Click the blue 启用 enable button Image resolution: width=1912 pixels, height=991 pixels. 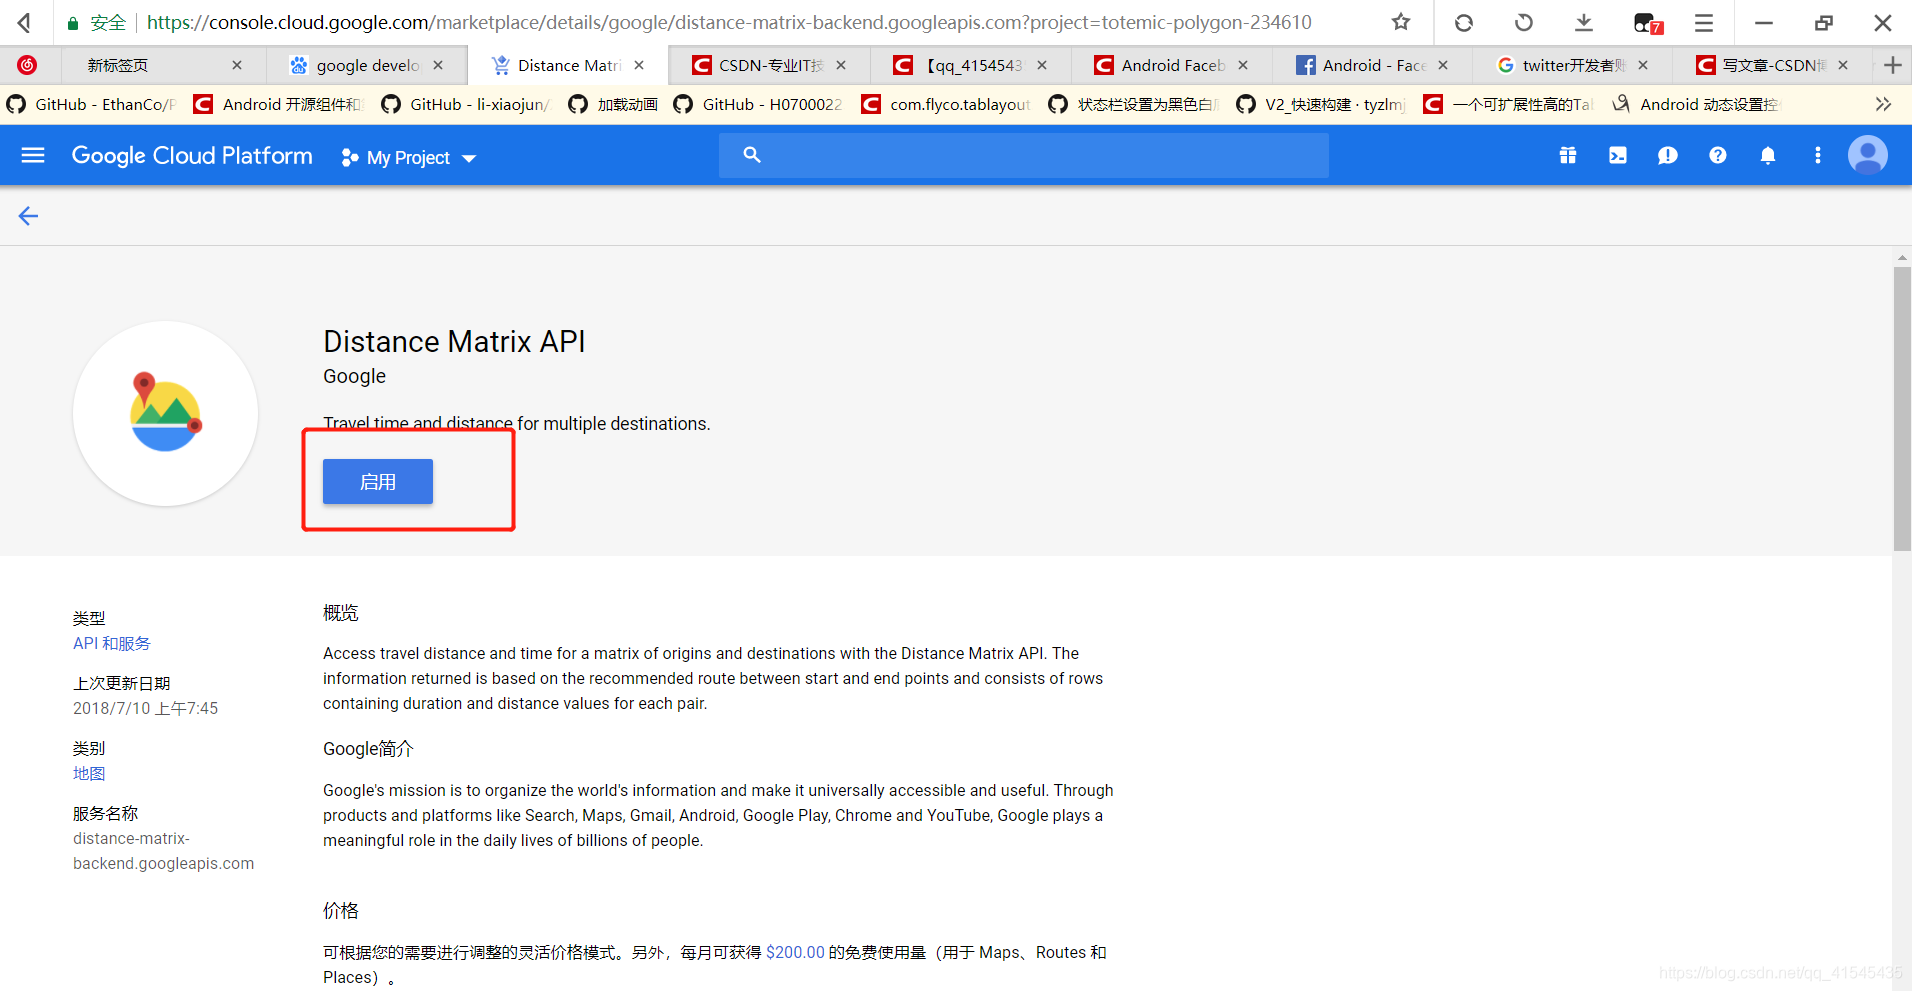tap(378, 482)
